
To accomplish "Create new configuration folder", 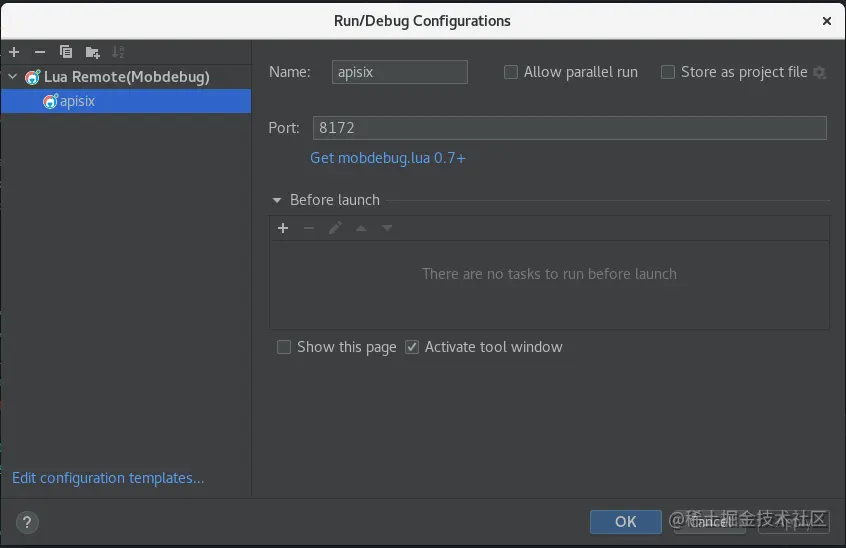I will point(92,52).
